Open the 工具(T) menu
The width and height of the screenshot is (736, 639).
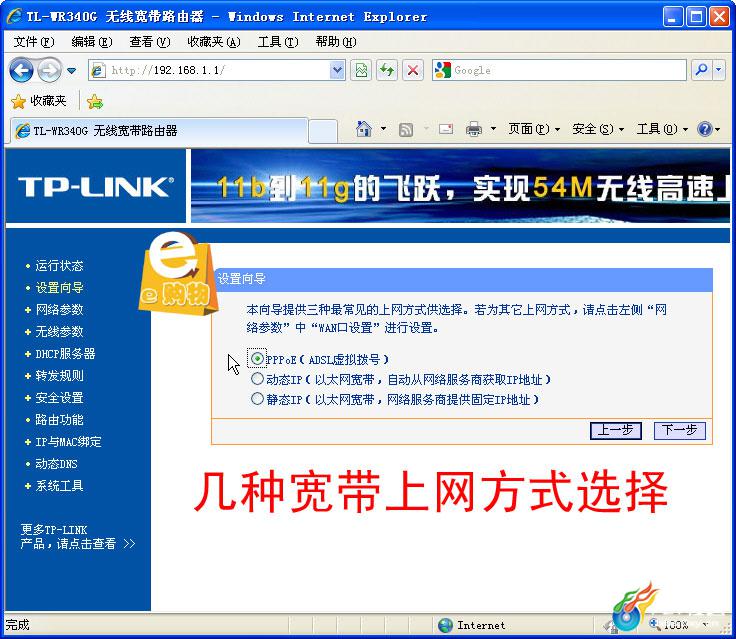pos(278,42)
